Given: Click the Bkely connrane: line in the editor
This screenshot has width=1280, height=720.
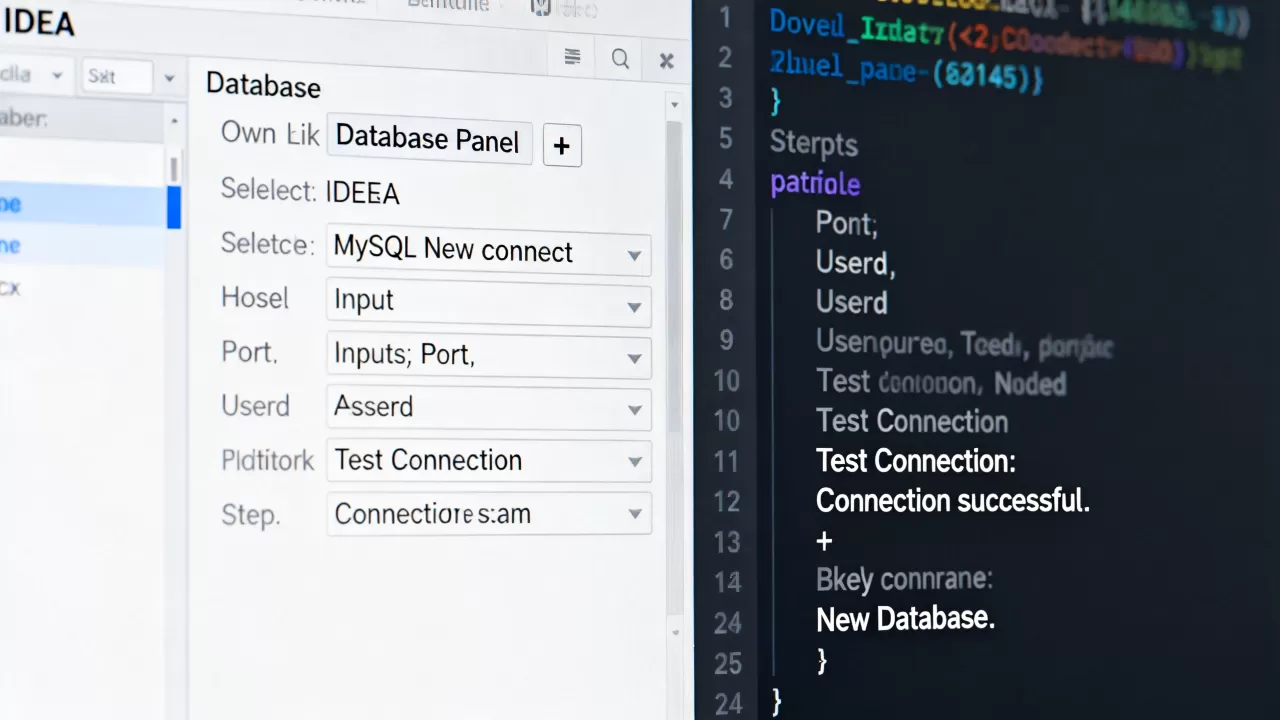Looking at the screenshot, I should (x=904, y=579).
